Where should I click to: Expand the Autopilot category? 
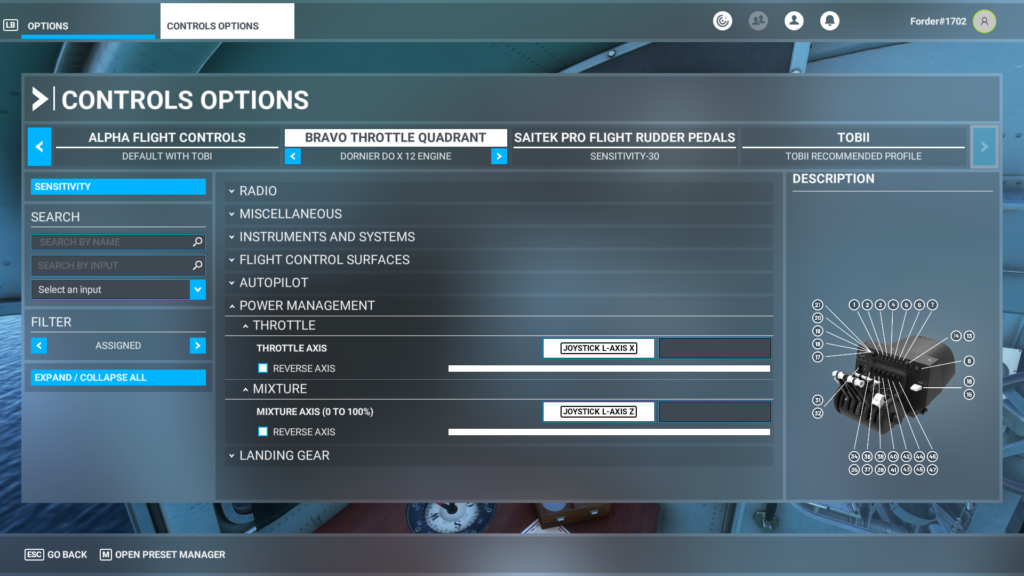(x=499, y=282)
